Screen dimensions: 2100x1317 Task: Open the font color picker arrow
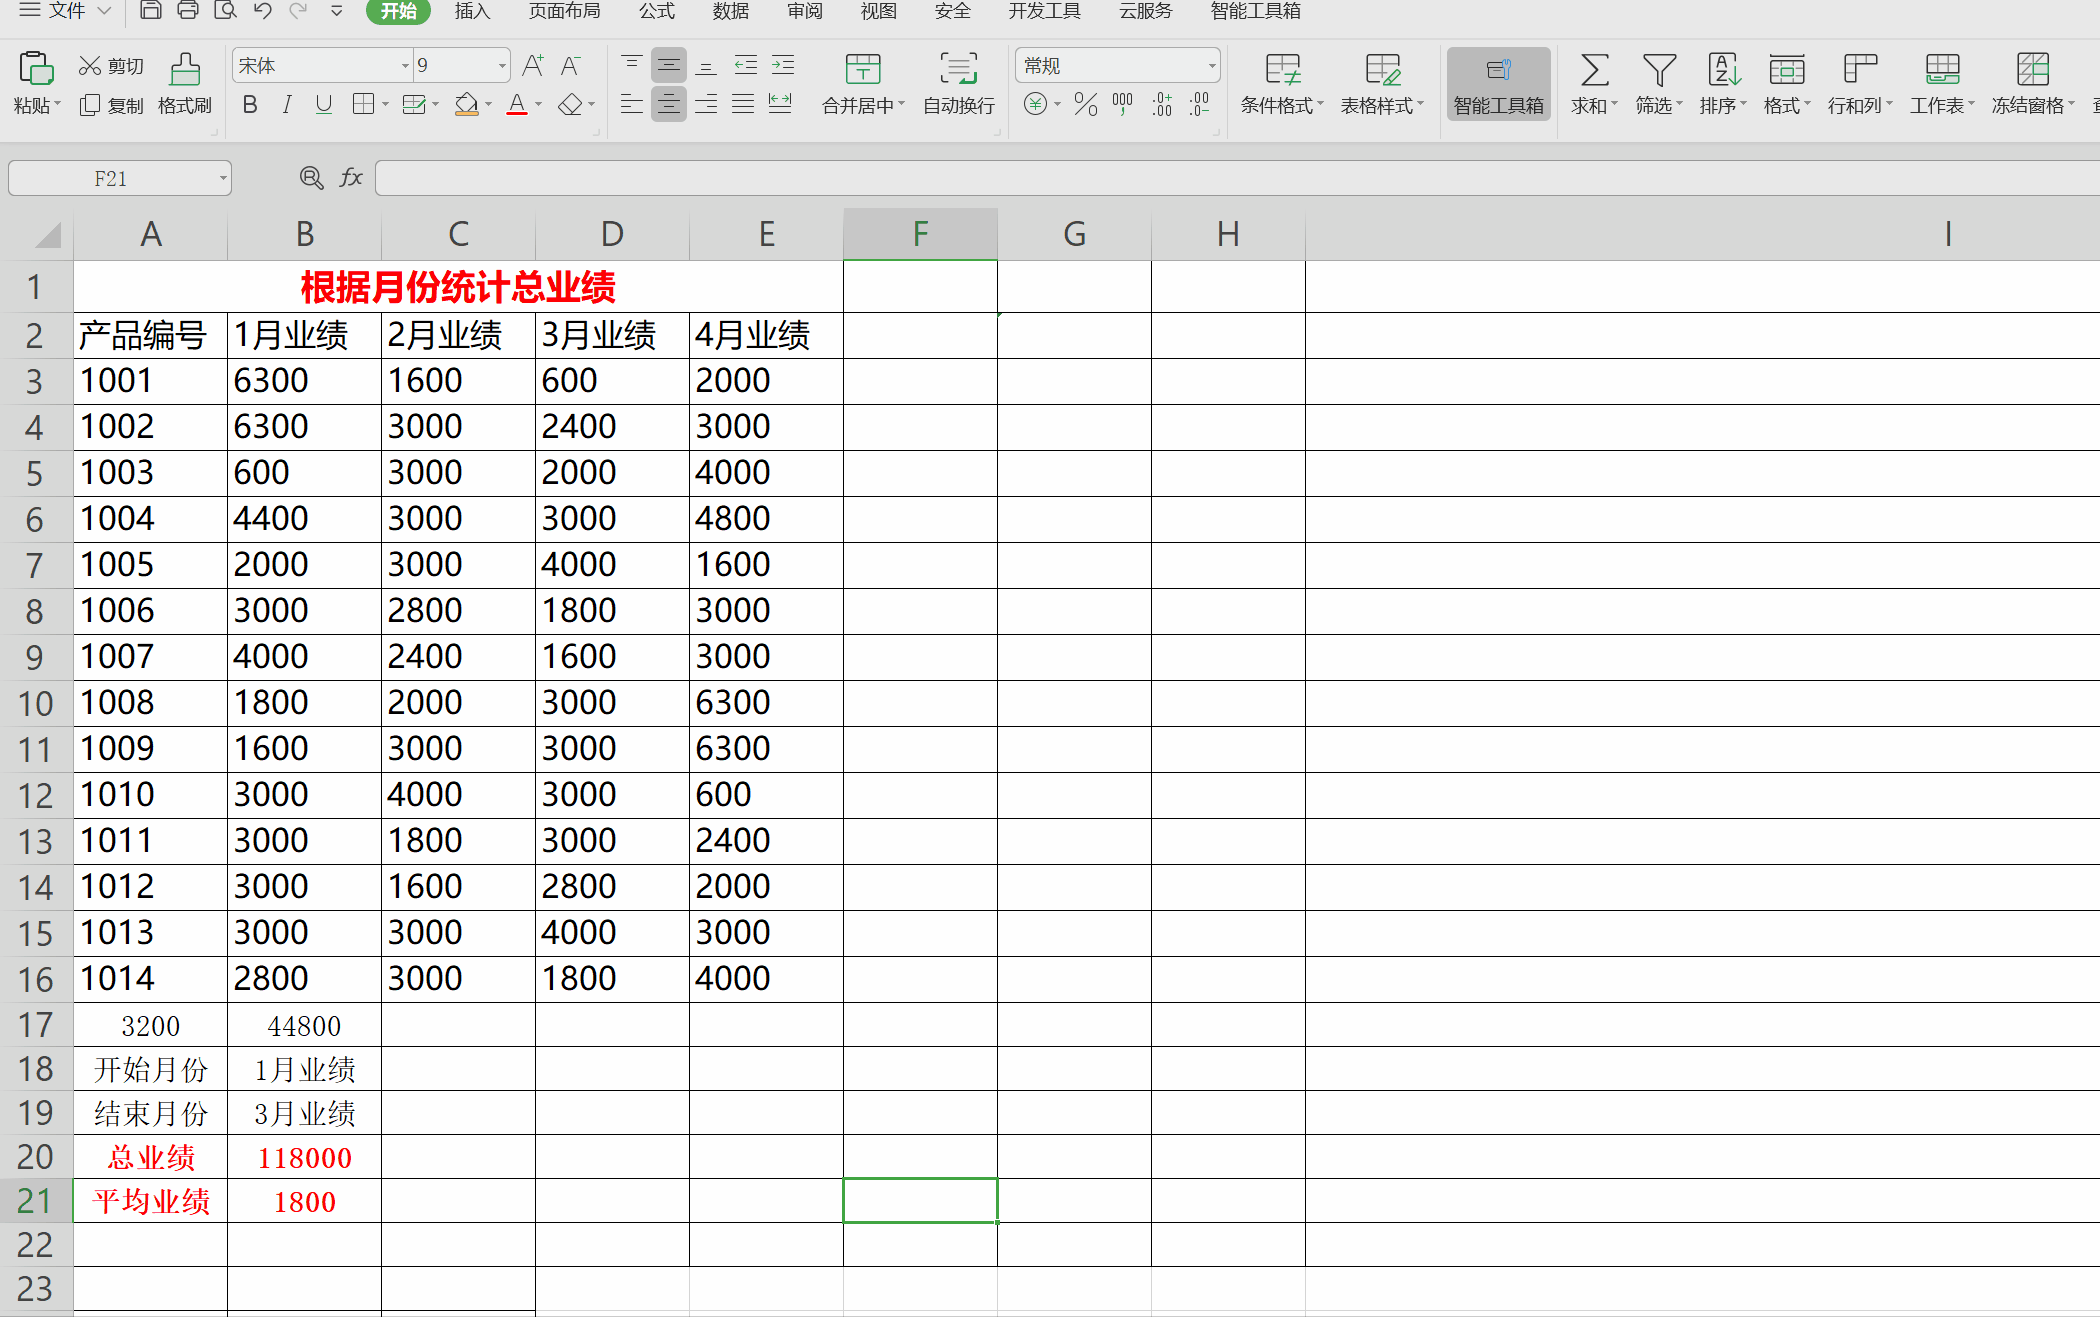coord(537,104)
